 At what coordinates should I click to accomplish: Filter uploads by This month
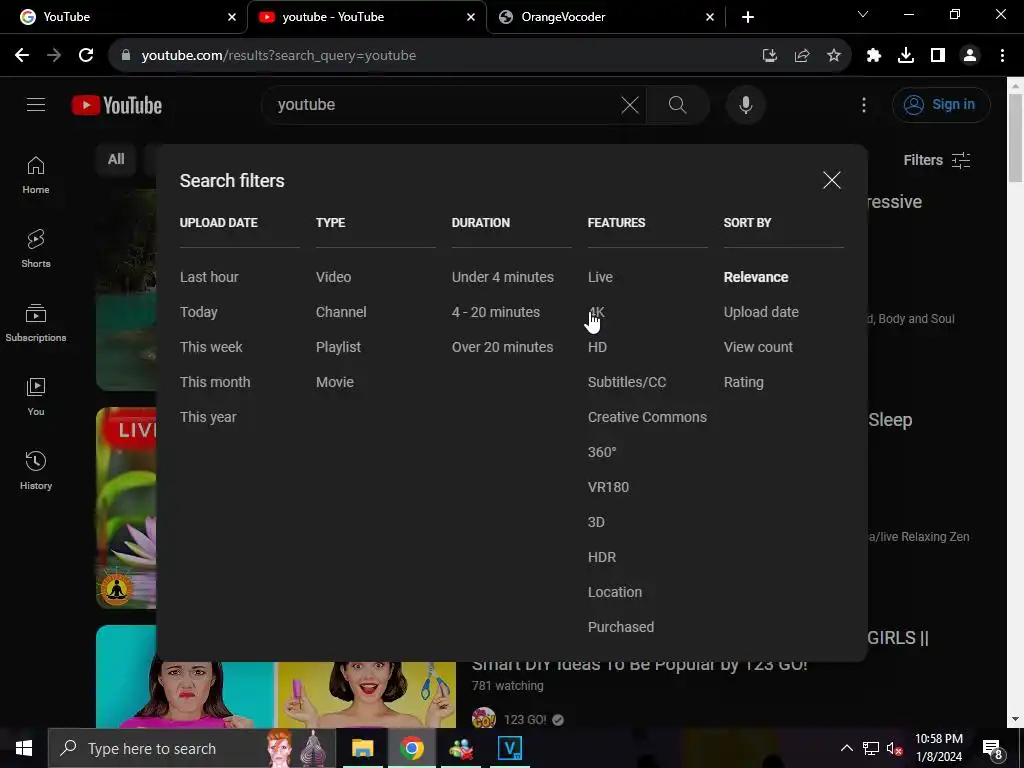[215, 382]
